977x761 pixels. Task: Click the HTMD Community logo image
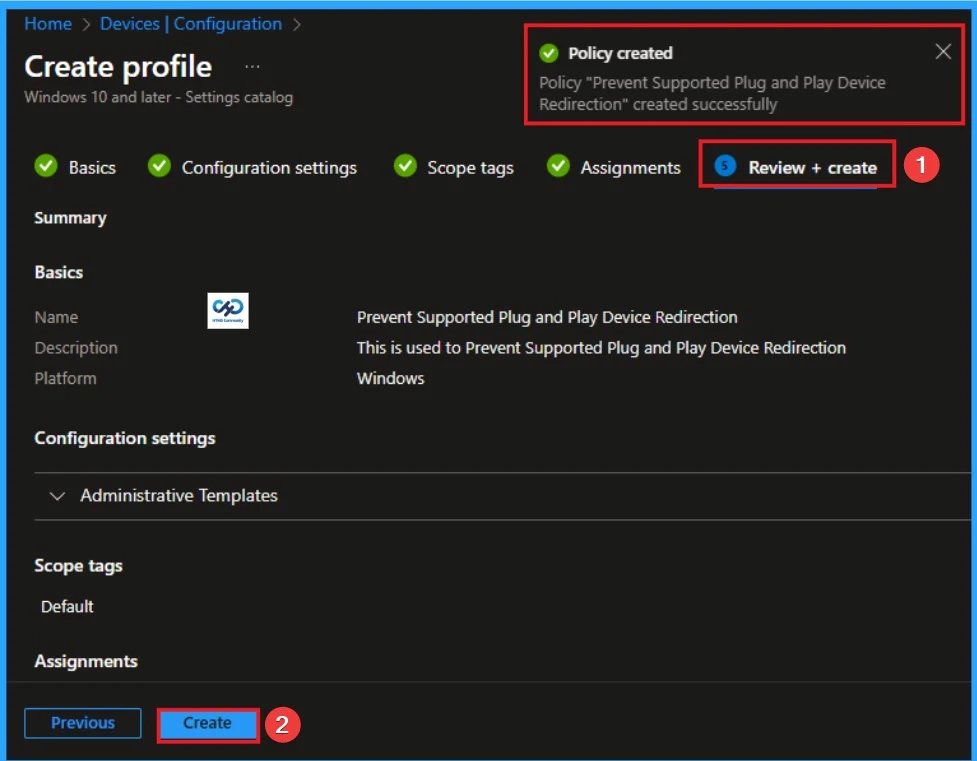(227, 311)
